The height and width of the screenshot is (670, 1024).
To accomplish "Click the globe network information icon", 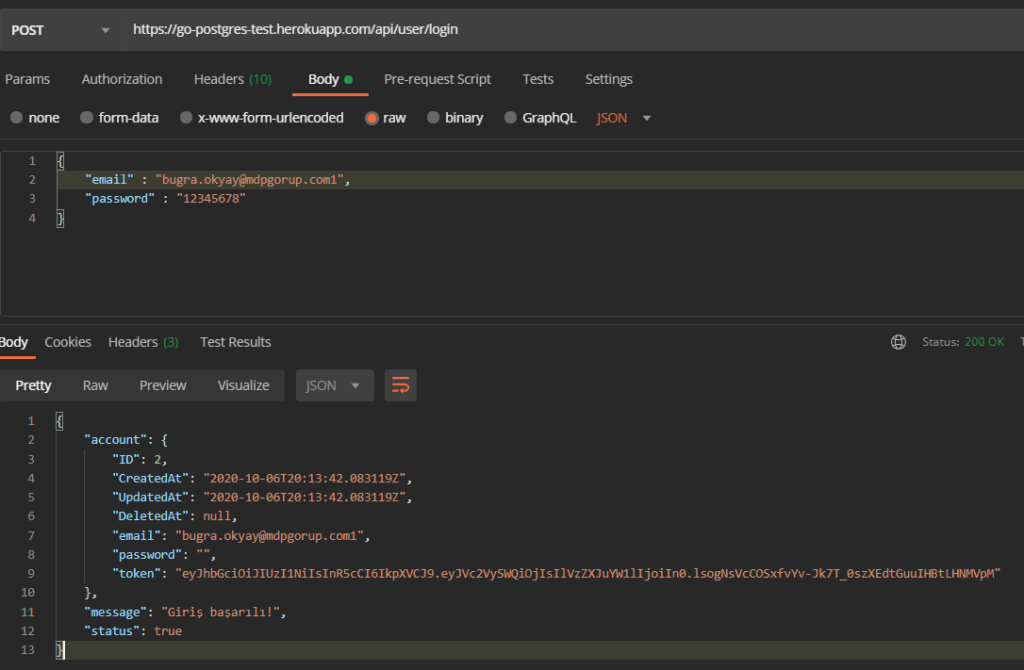I will [898, 341].
